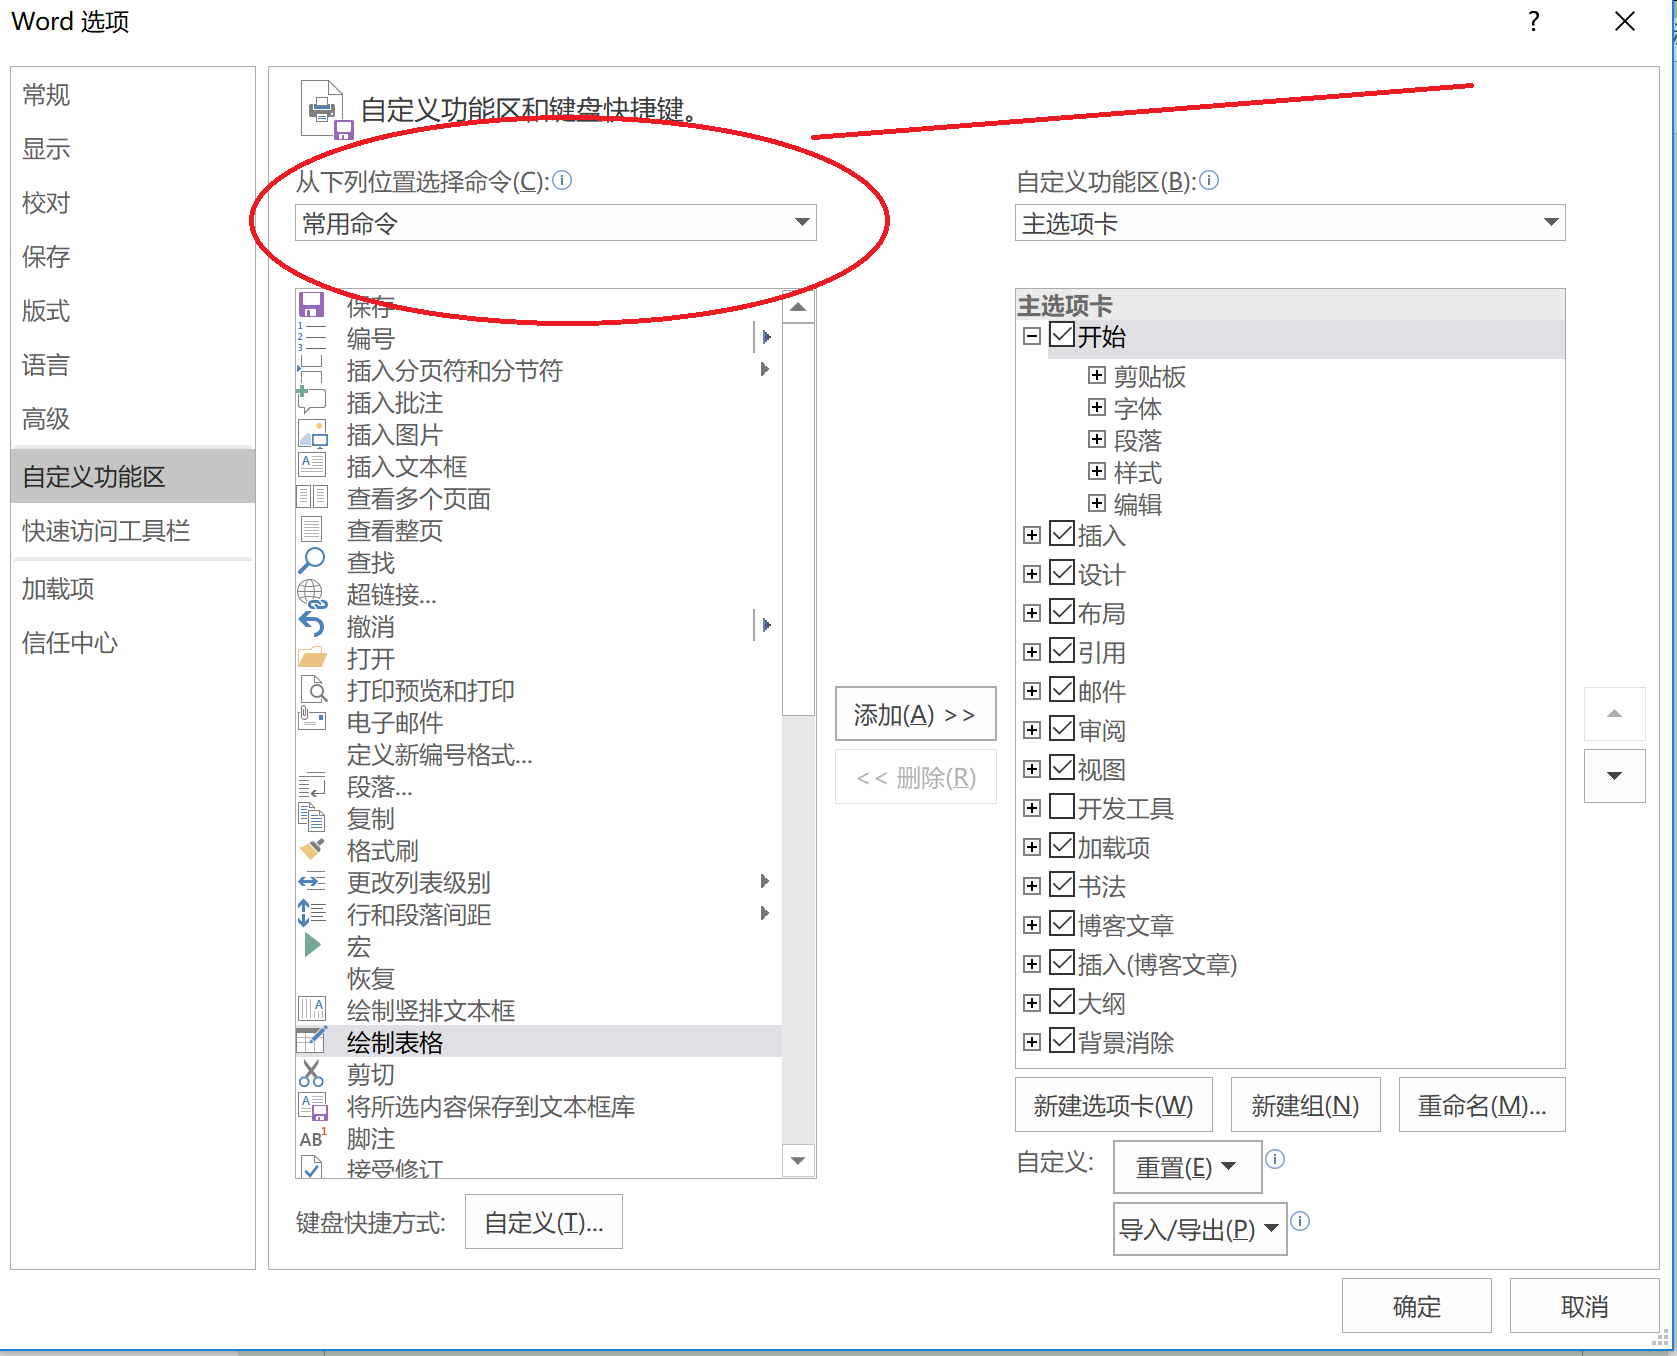Expand the 字体 group
The image size is (1677, 1356).
1097,407
